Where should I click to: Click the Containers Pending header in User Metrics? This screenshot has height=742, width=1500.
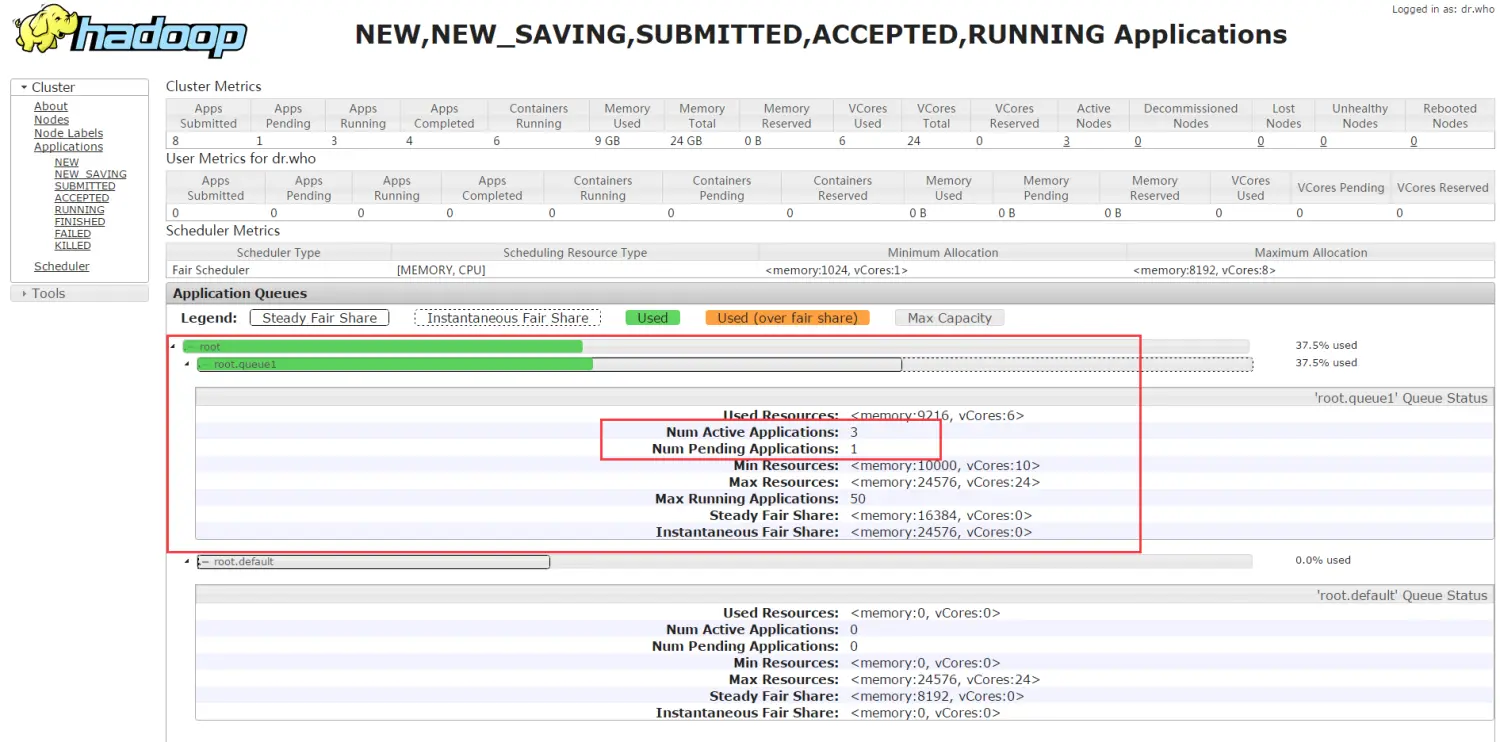click(x=722, y=188)
